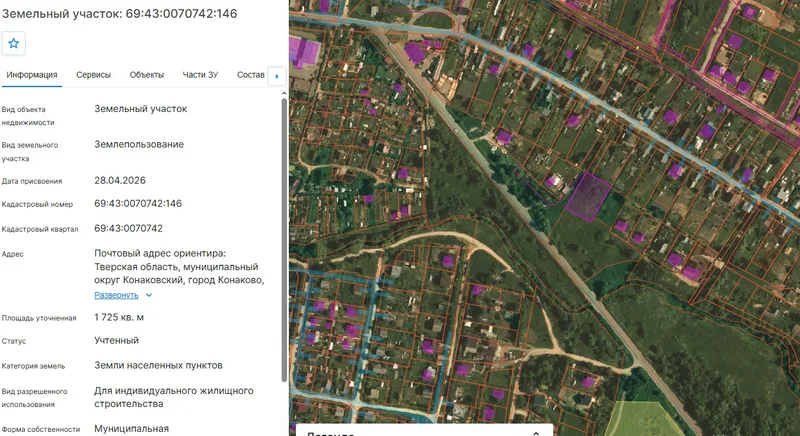The image size is (800, 436).
Task: Click the info panel vertical scrollbar
Action: pos(284,240)
